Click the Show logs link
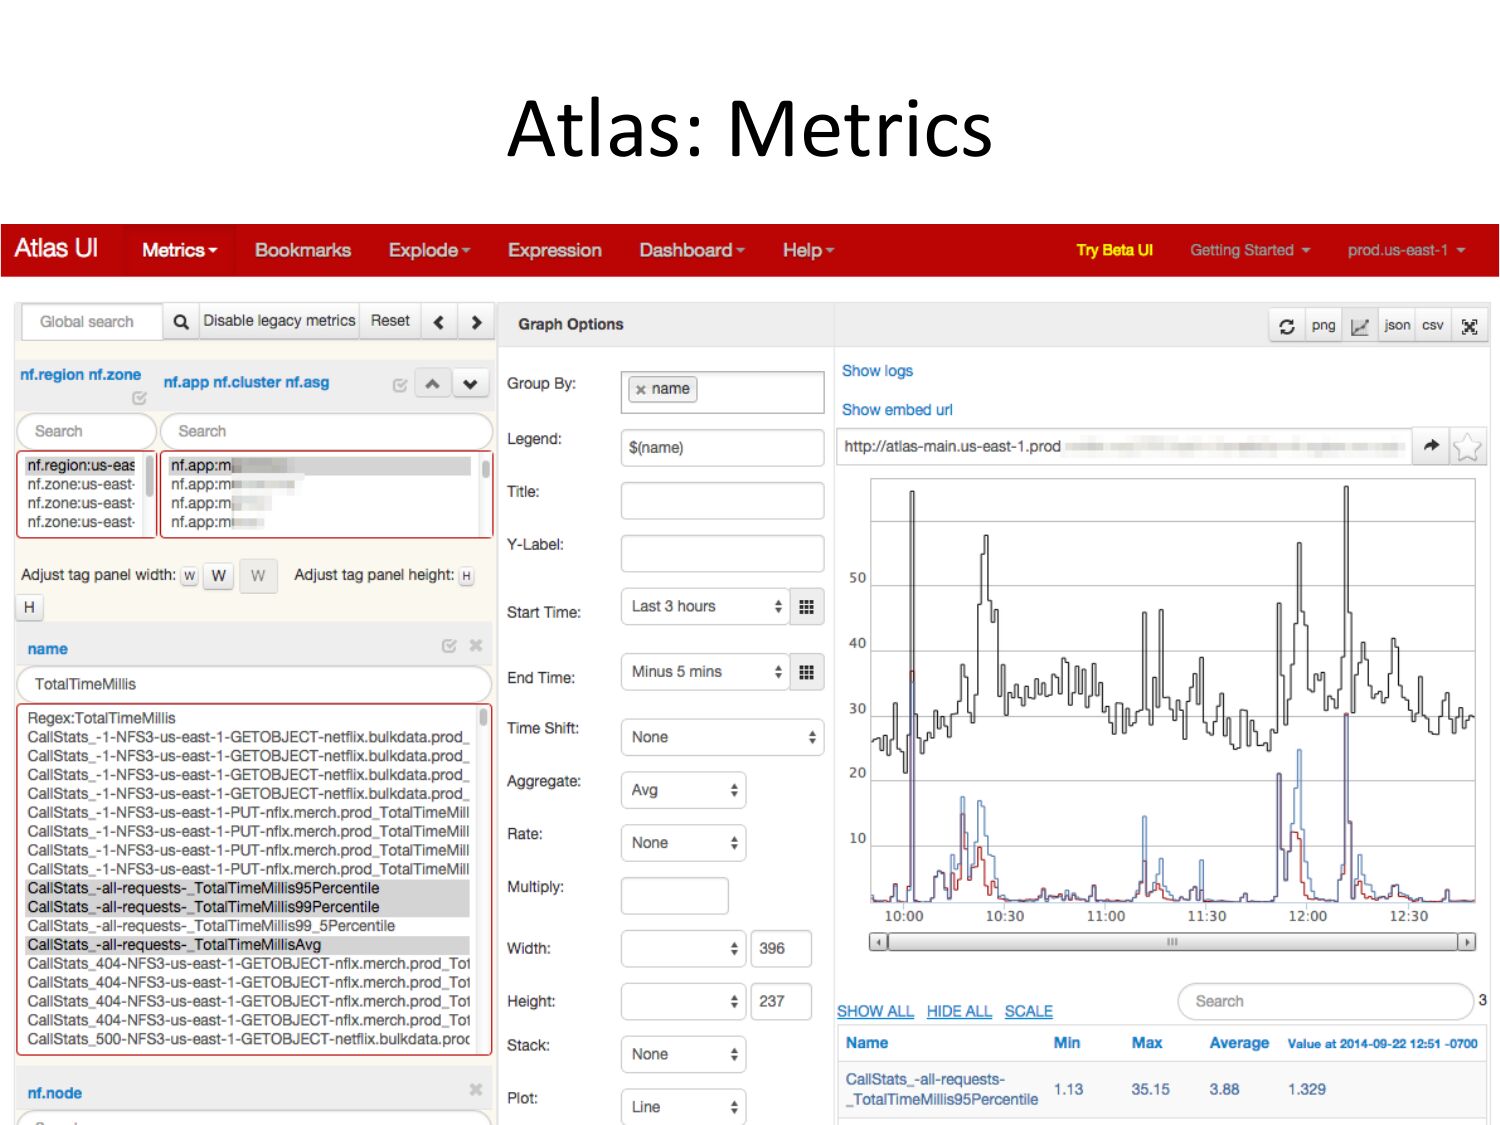The image size is (1500, 1125). coord(877,371)
